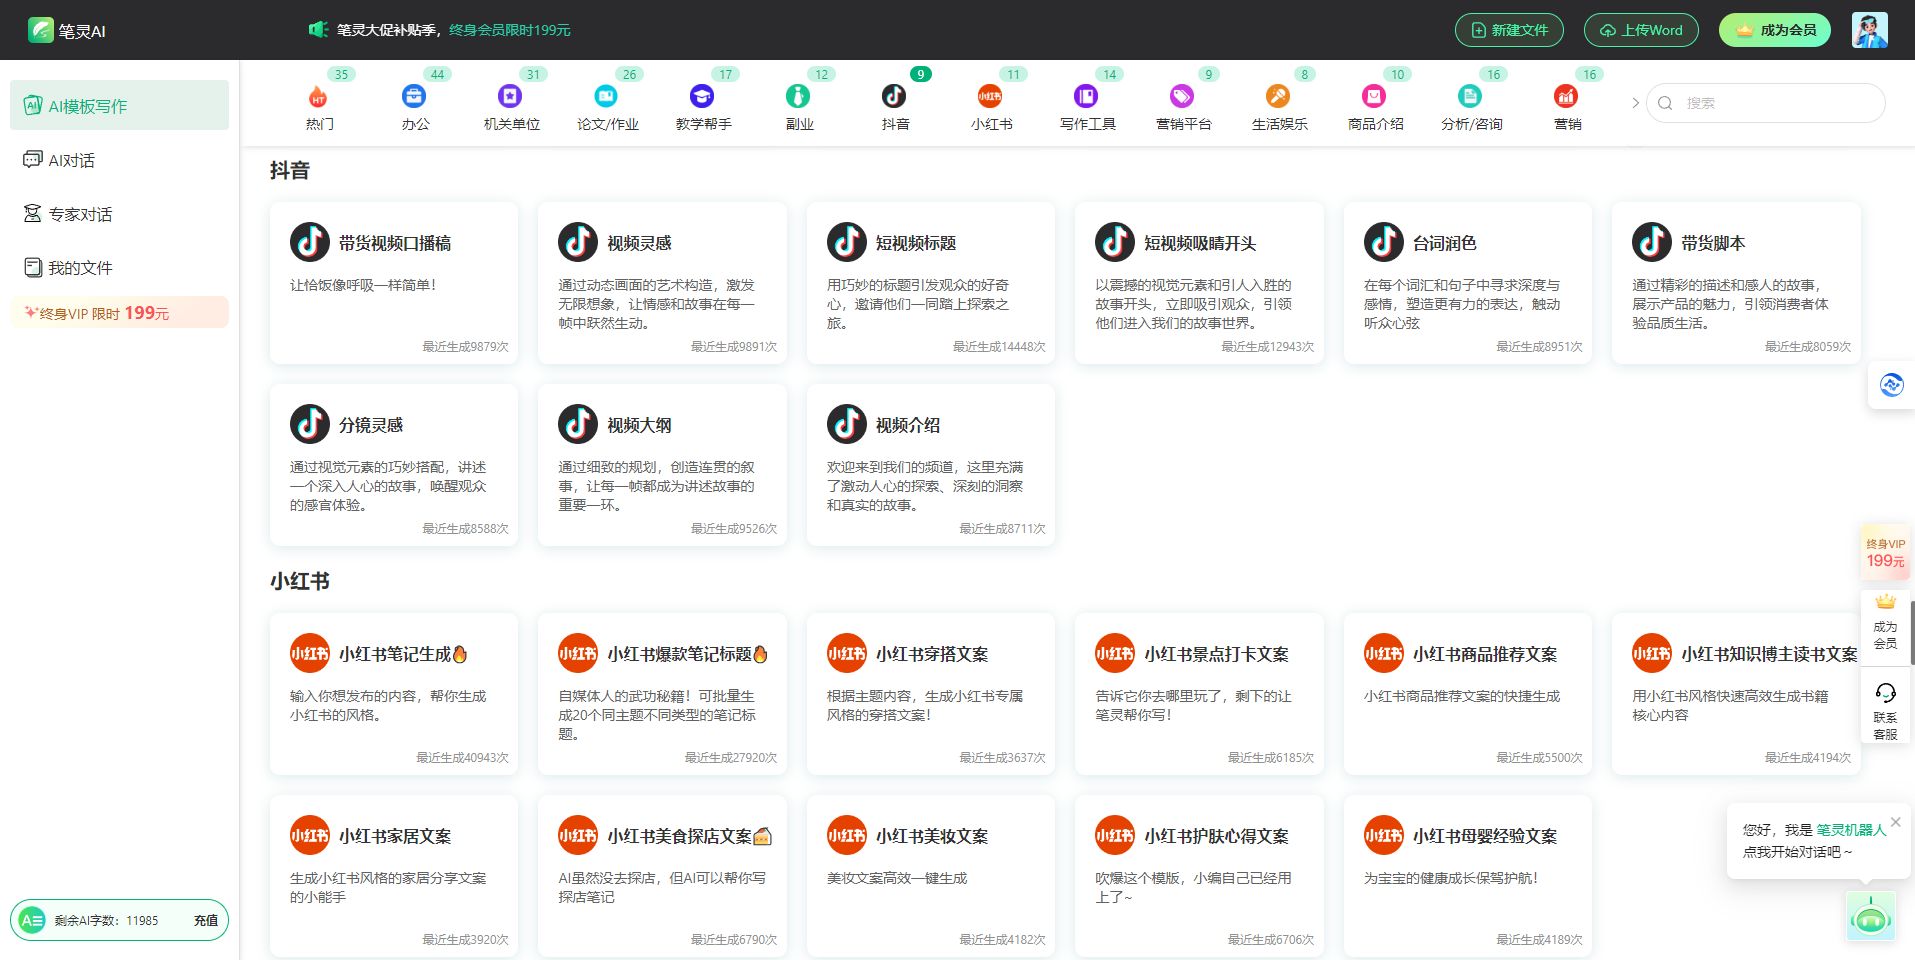Open the 小红书美食探店文案 template card
This screenshot has height=960, width=1915.
click(662, 875)
